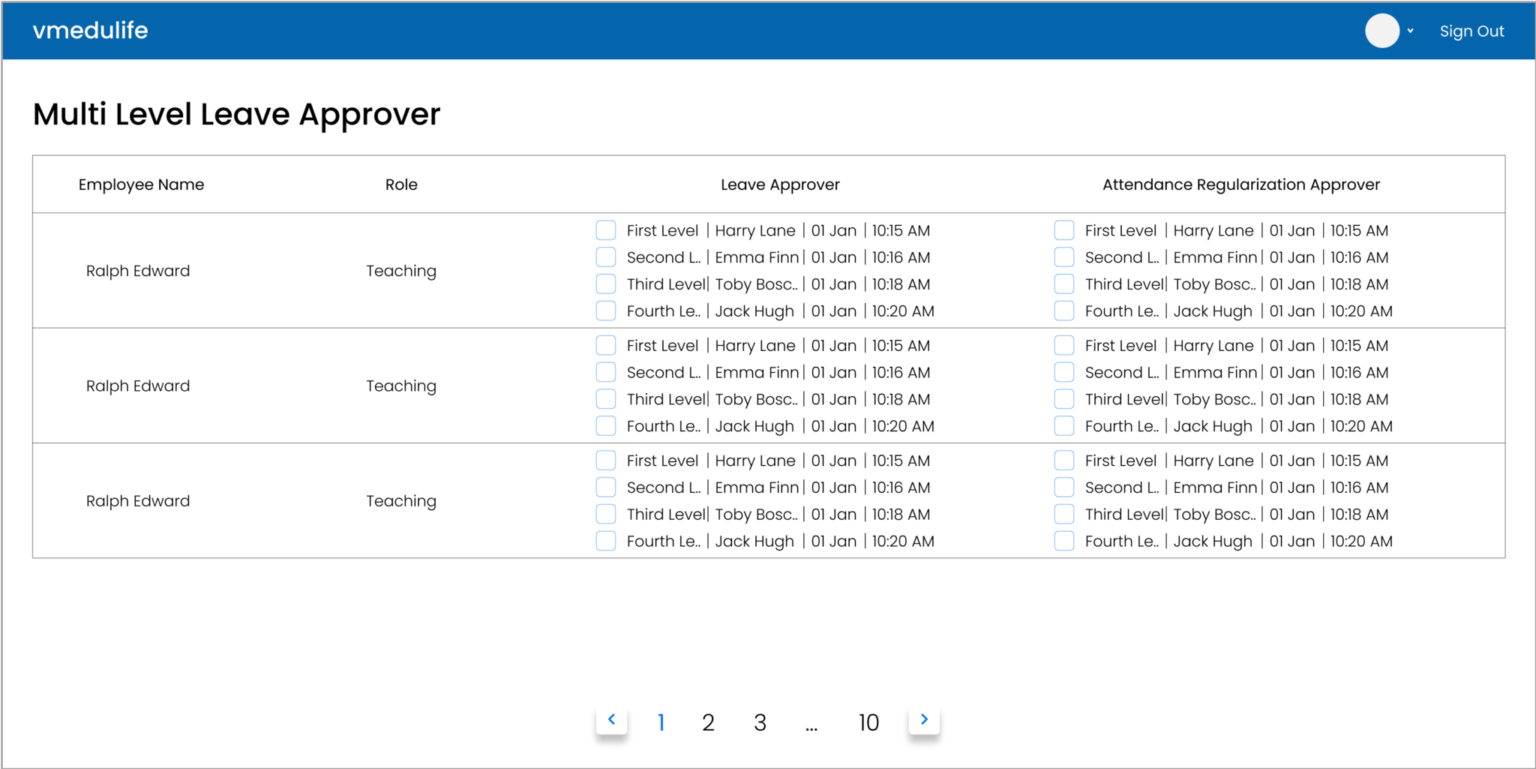Click the vmedulife logo
This screenshot has width=1536, height=769.
coord(90,30)
